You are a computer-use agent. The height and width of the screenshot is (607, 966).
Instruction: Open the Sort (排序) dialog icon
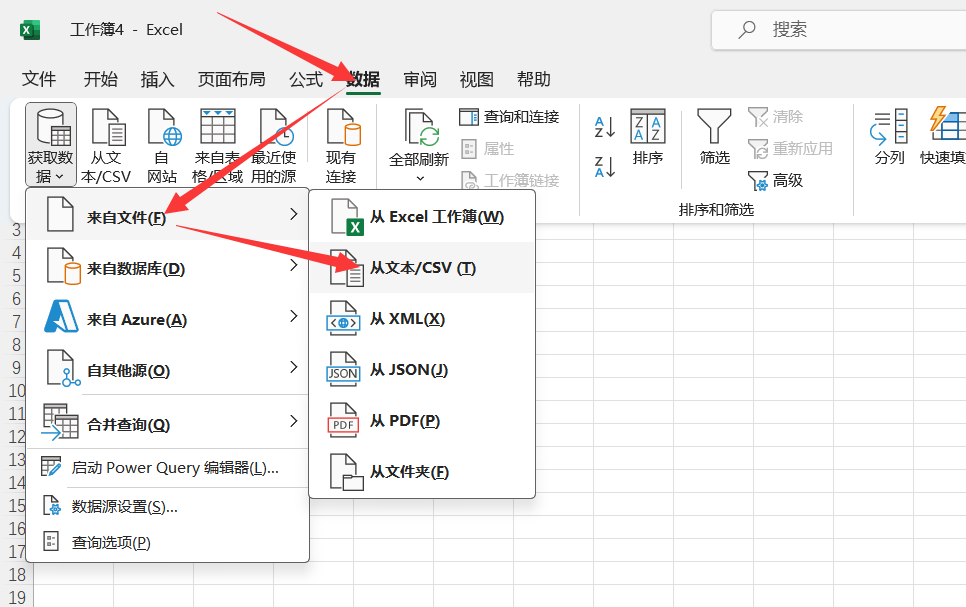(x=648, y=130)
